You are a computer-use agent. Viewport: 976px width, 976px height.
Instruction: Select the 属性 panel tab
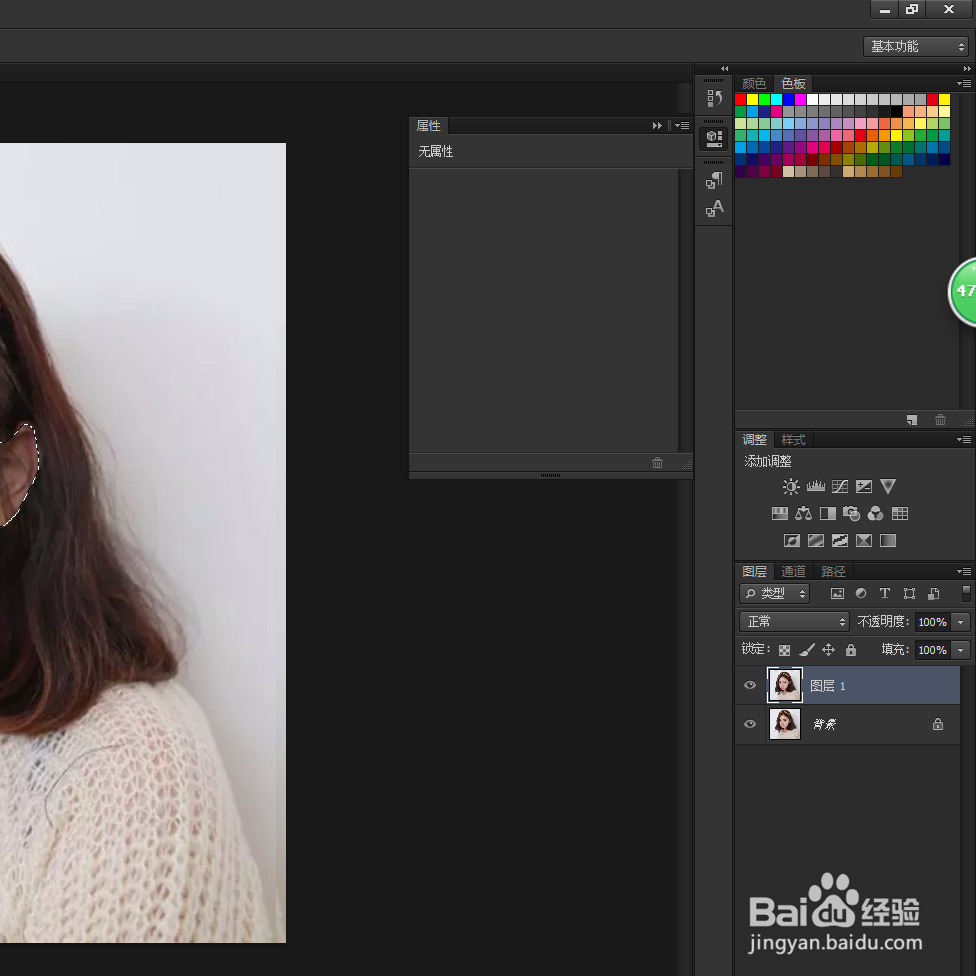(428, 126)
